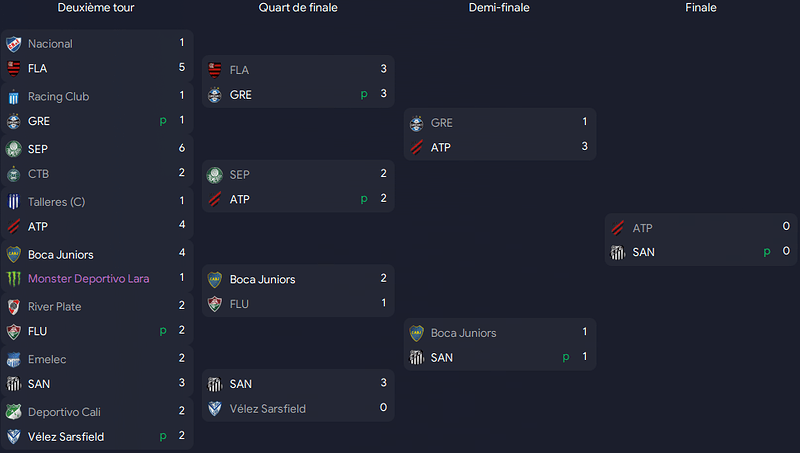The width and height of the screenshot is (800, 453).
Task: Open the ATP vs SAN final match
Action: click(701, 239)
